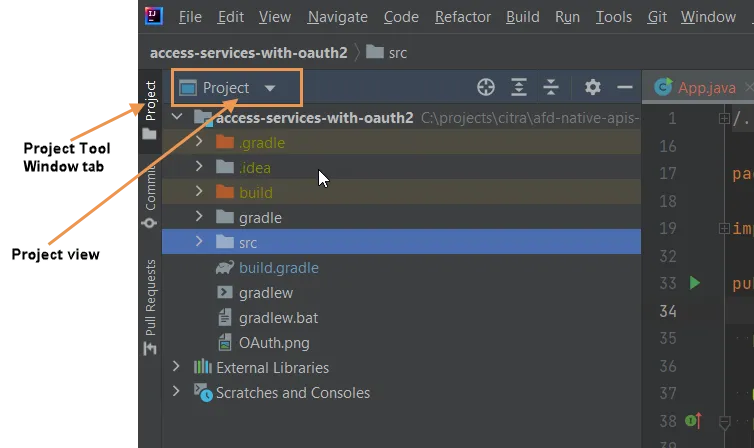
Task: Click the .gradle orange folder icon
Action: [225, 142]
